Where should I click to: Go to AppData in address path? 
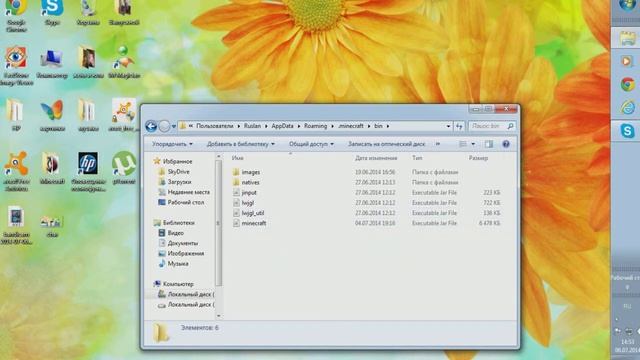[x=282, y=126]
